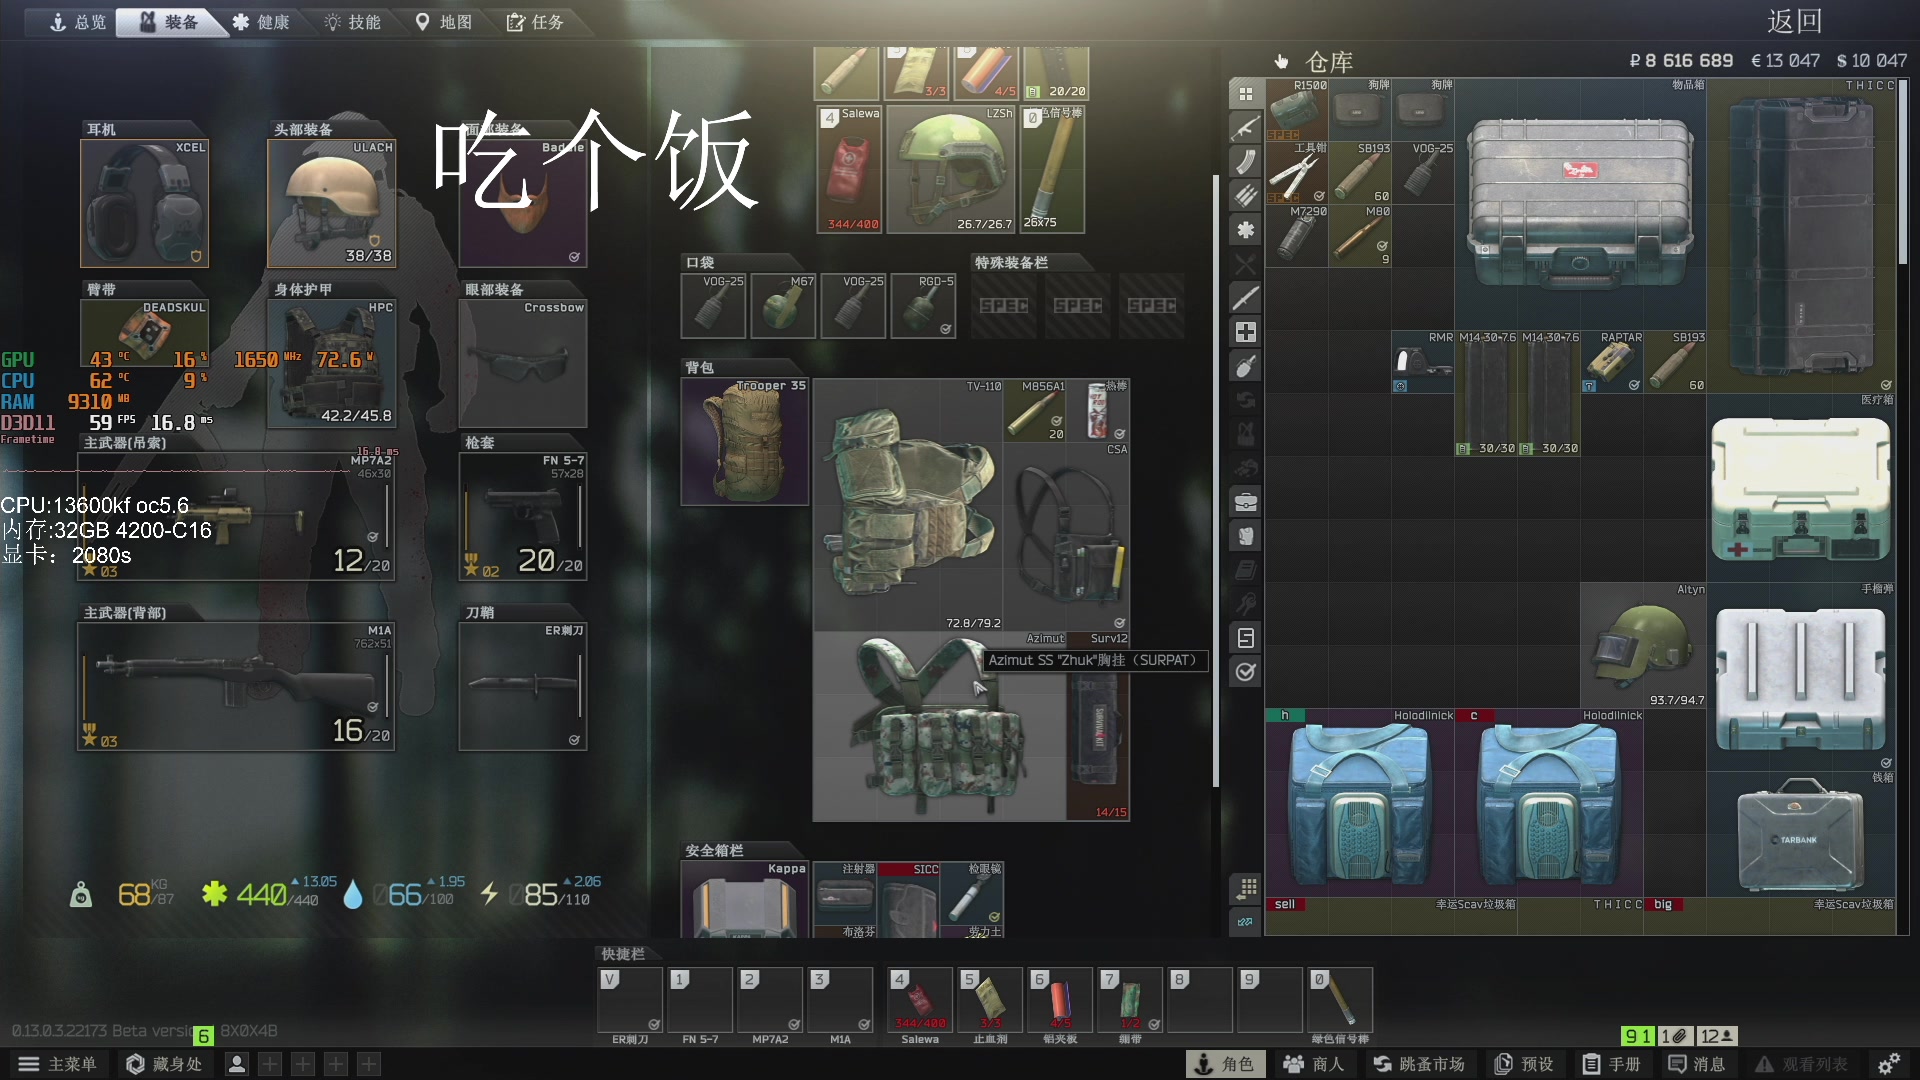Open 消息 messages

[x=1697, y=1064]
